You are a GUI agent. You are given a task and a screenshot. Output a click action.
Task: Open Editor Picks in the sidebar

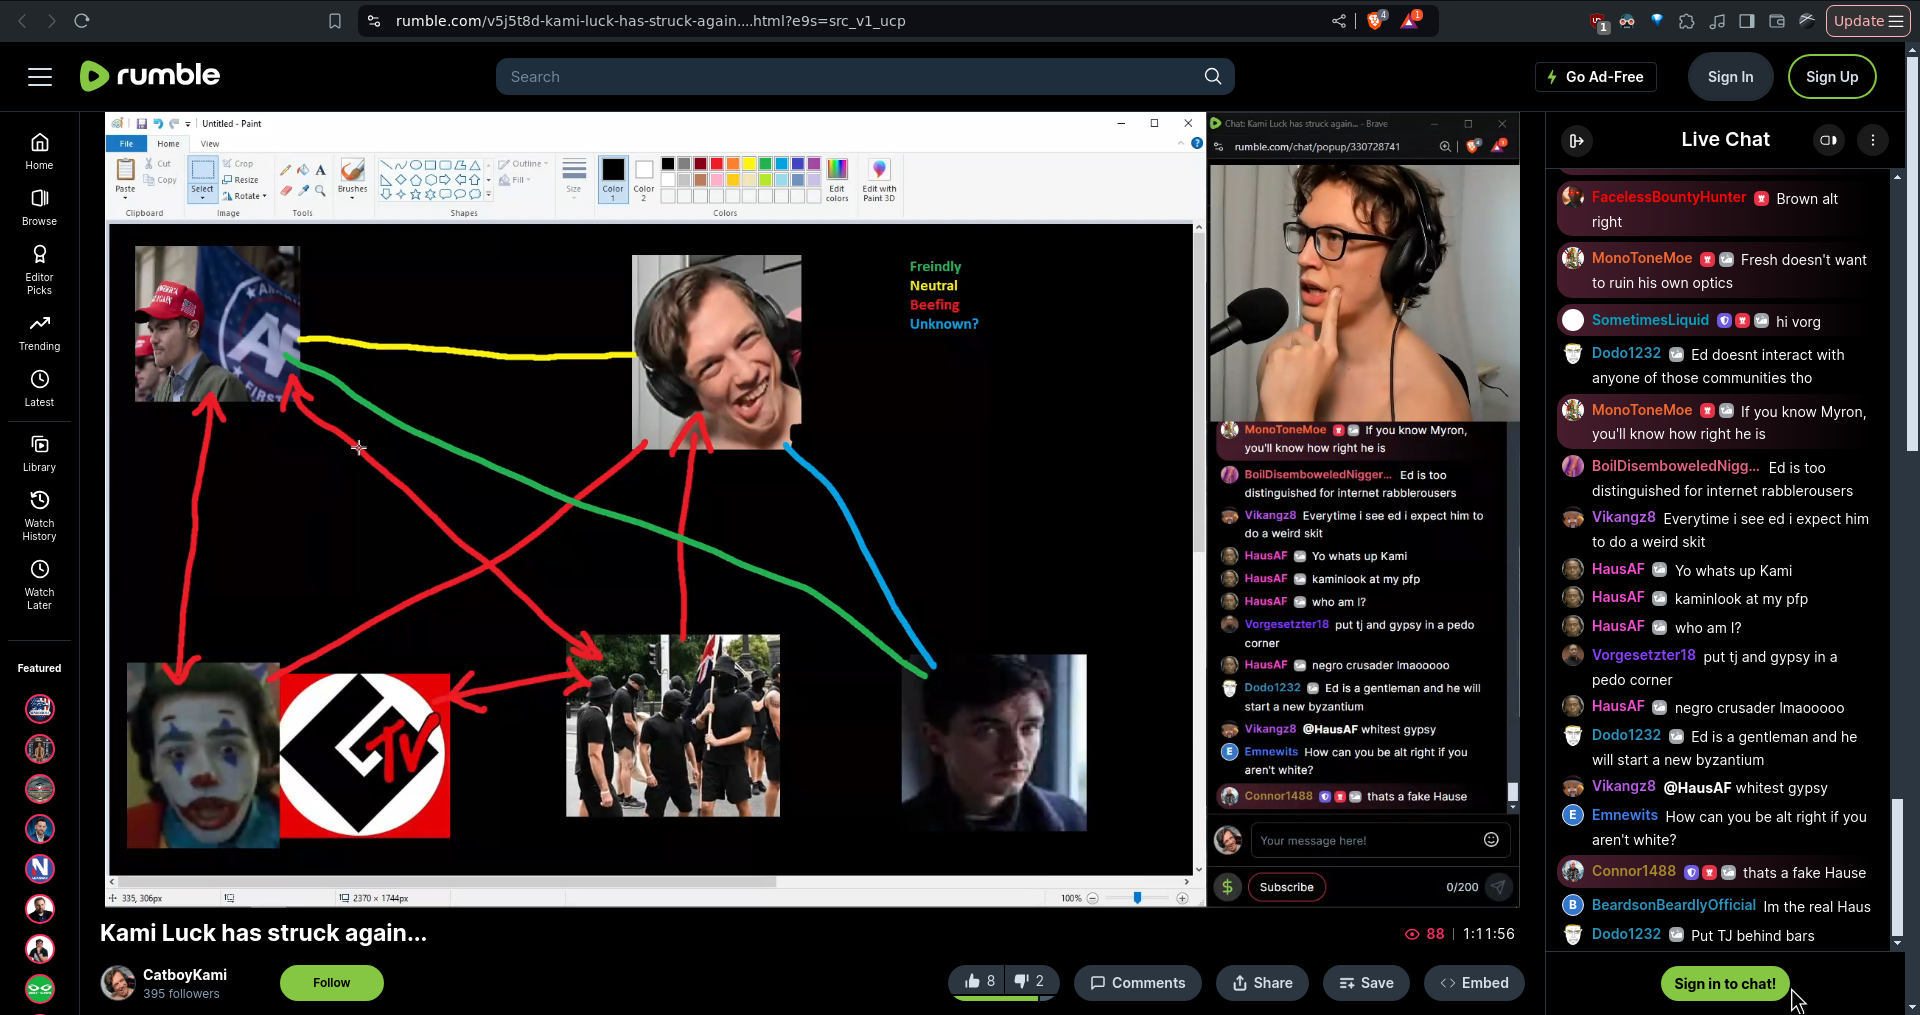pyautogui.click(x=39, y=269)
